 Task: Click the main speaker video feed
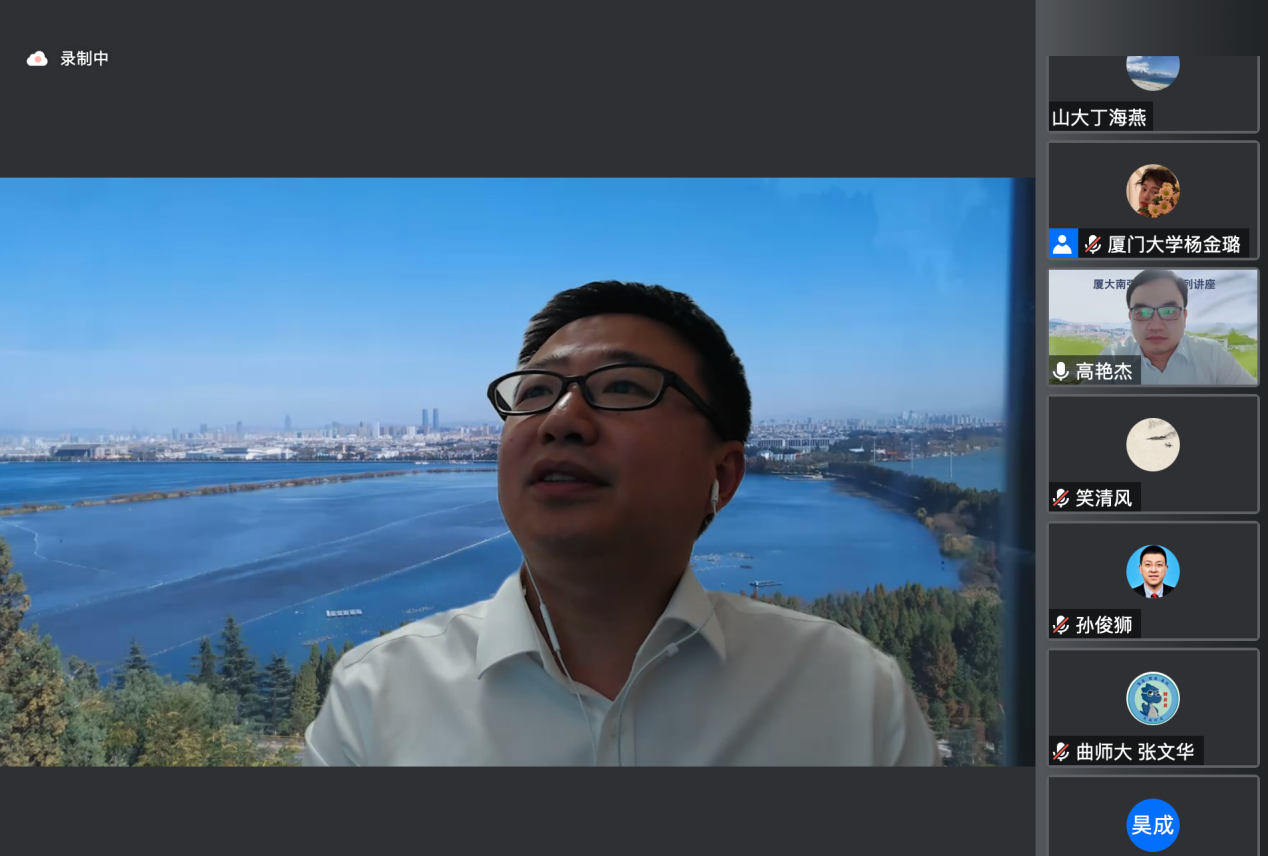517,472
